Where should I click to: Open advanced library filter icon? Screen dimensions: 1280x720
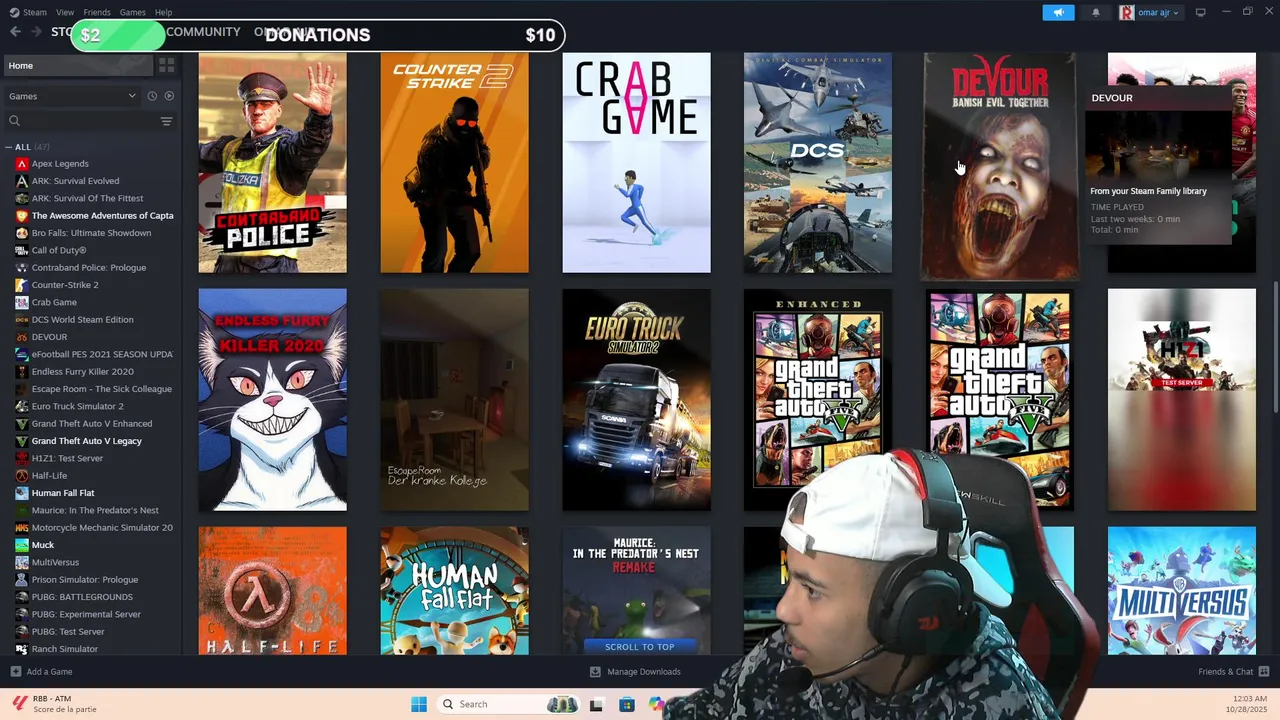pyautogui.click(x=166, y=121)
